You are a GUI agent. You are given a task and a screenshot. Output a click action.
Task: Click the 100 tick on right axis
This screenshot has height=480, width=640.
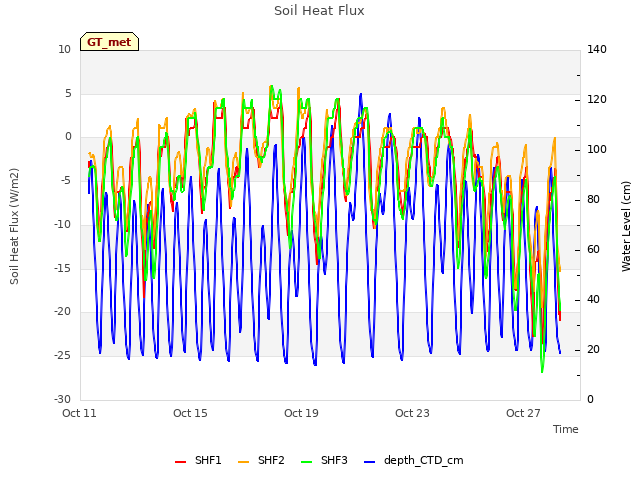tap(597, 150)
